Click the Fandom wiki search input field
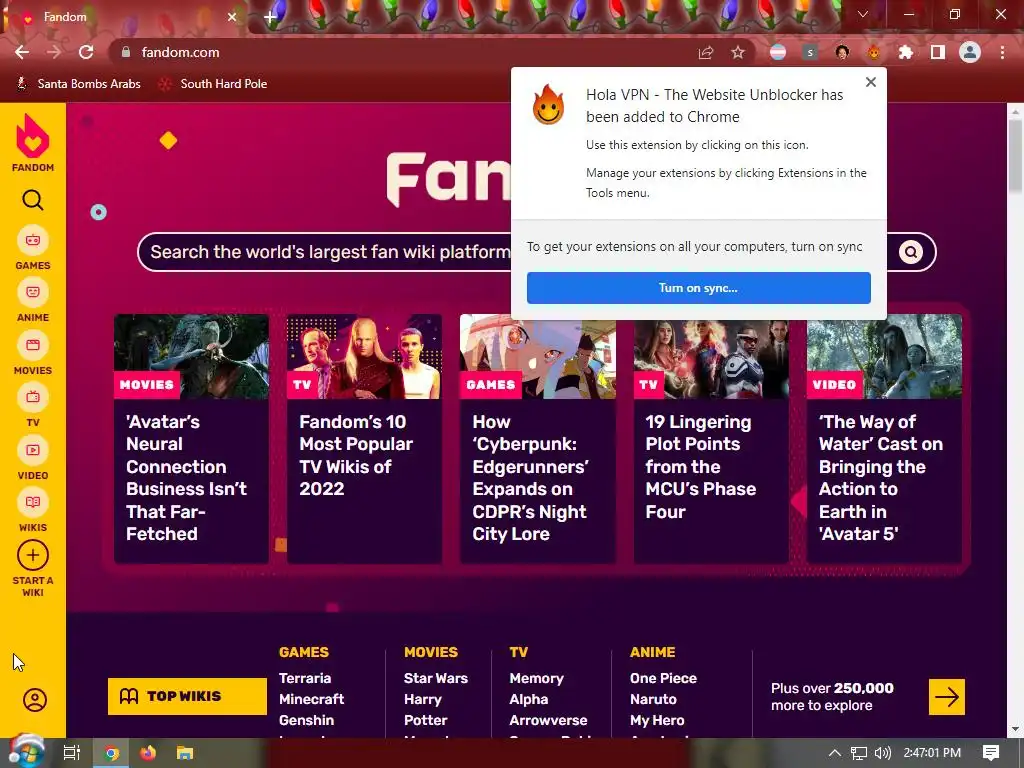This screenshot has width=1024, height=768. click(x=323, y=251)
